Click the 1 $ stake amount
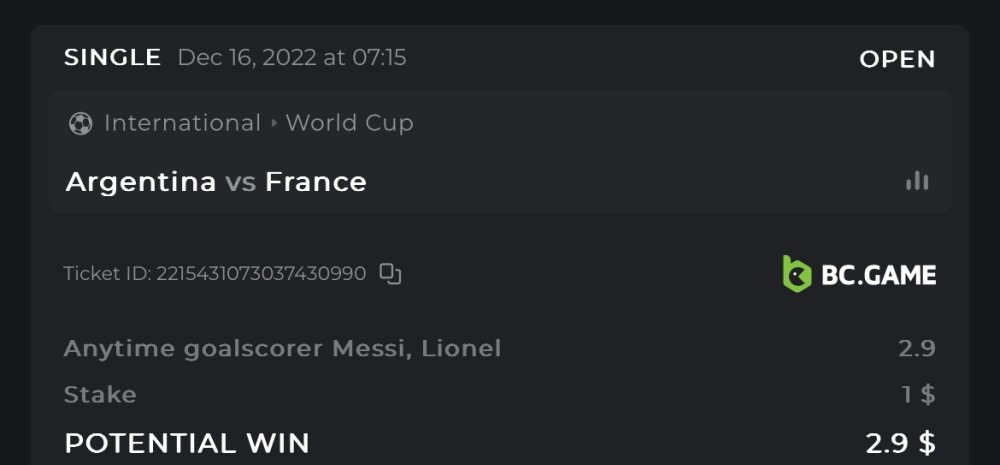1000x465 pixels. coord(918,394)
